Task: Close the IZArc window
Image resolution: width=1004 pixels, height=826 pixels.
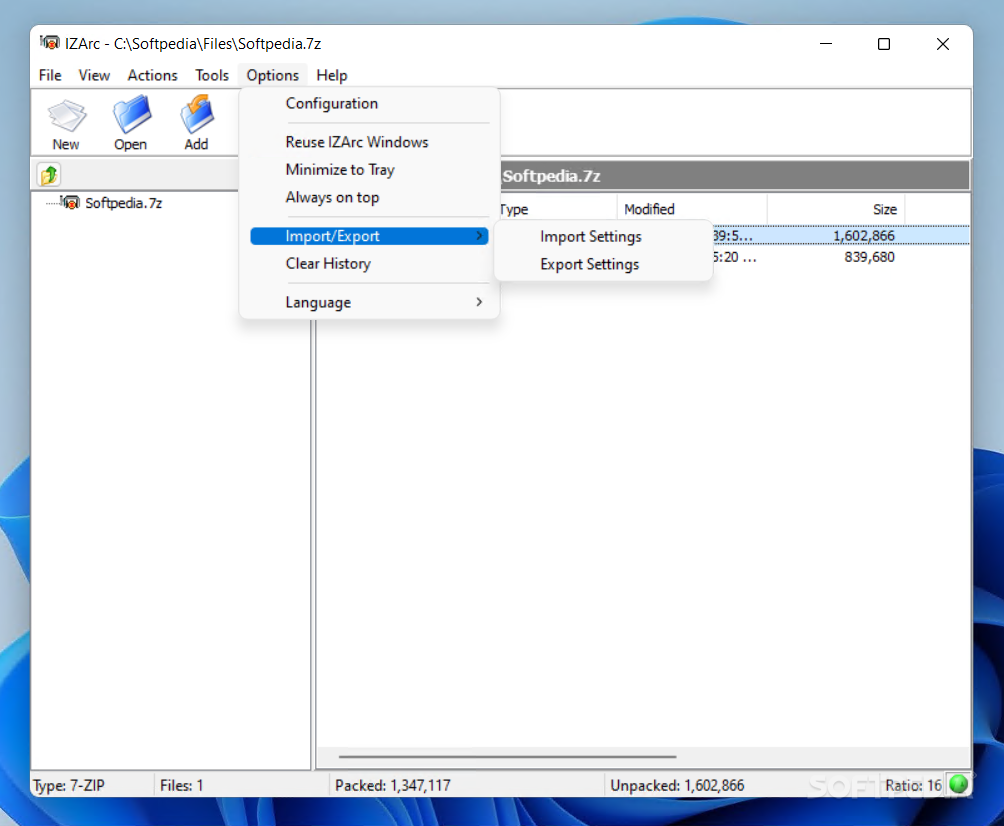Action: click(943, 44)
